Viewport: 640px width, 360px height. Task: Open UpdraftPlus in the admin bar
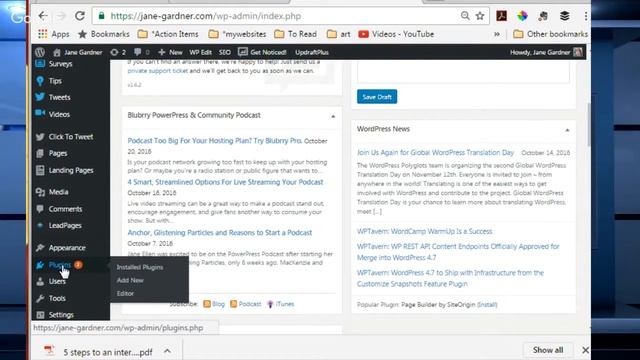click(312, 52)
